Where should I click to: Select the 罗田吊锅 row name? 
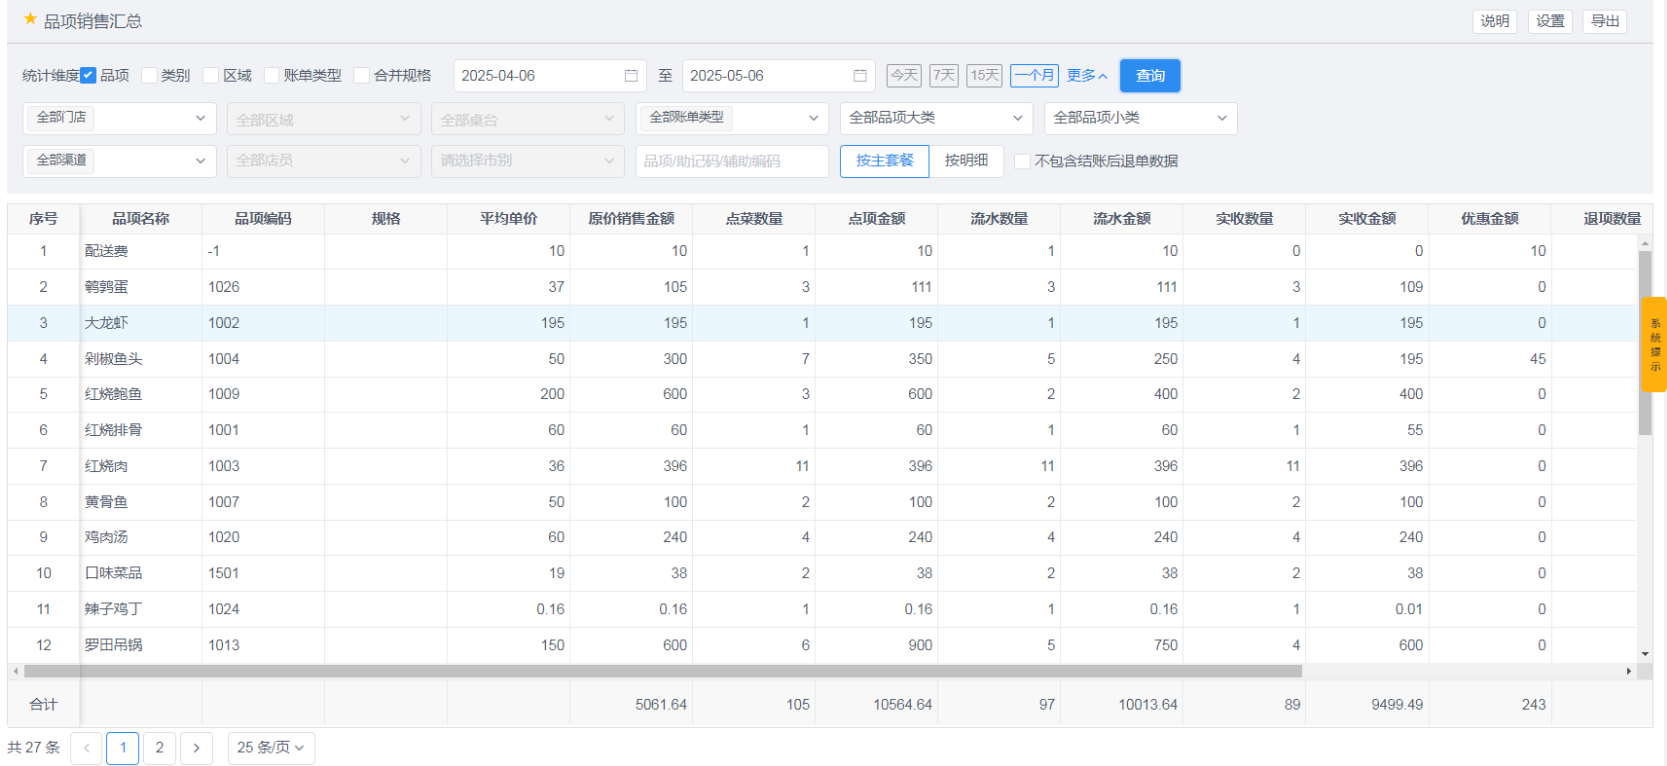[x=113, y=645]
